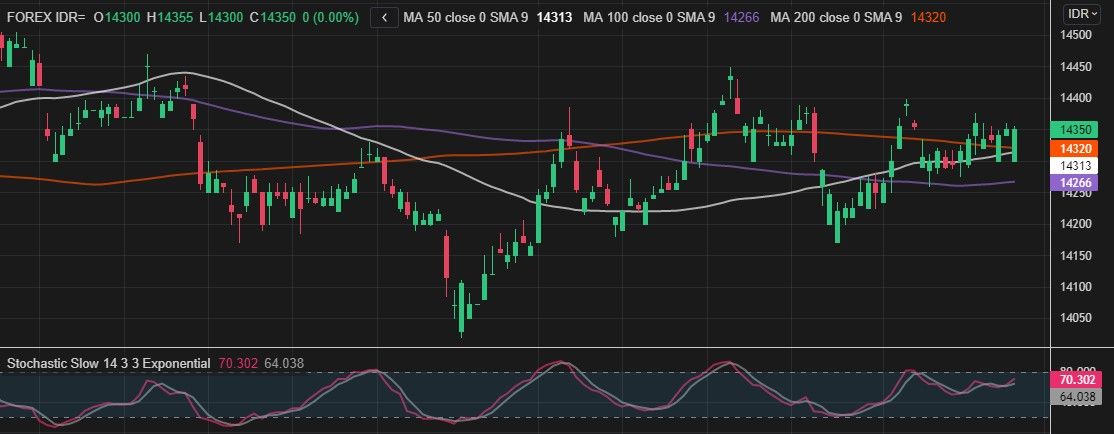Select the MA 50 close 0 SMA 9 legend
The image size is (1114, 434).
tap(466, 18)
